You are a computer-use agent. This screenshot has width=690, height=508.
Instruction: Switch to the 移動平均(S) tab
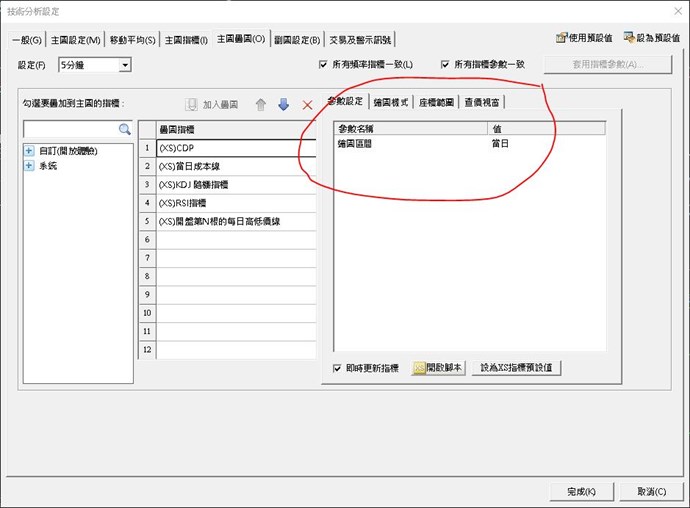132,39
